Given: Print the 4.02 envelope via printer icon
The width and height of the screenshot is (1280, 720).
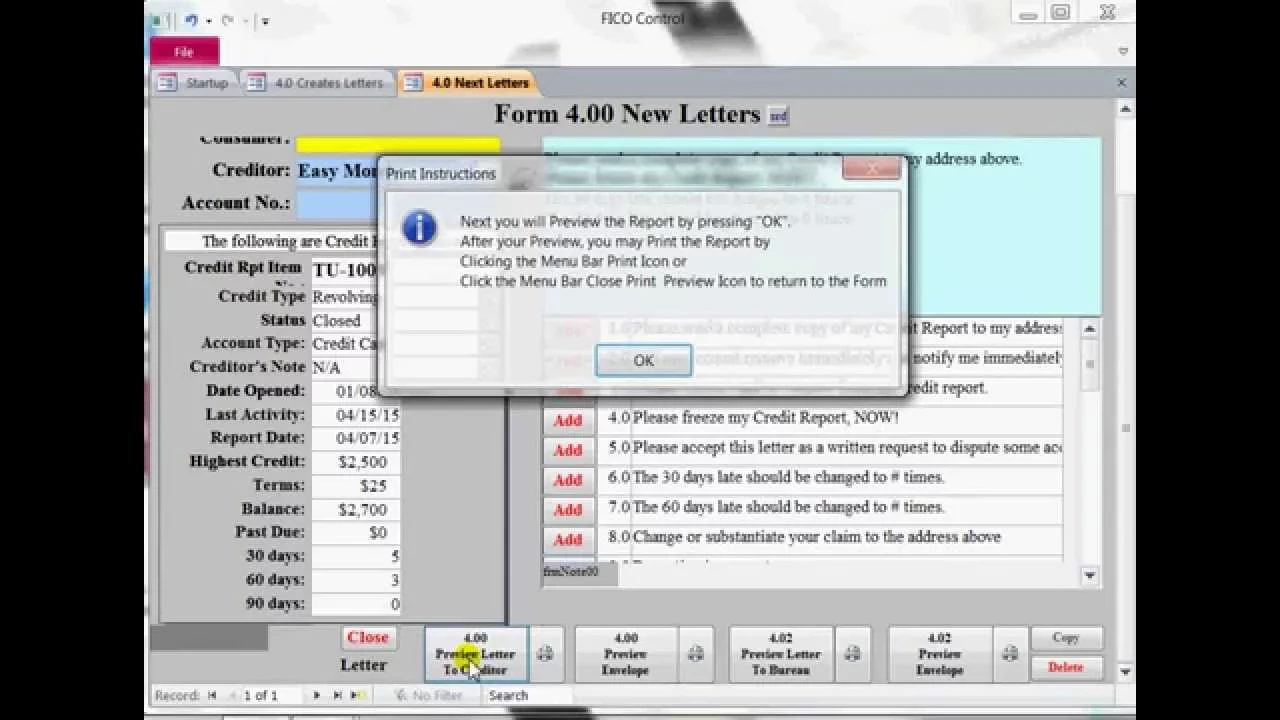Looking at the screenshot, I should pos(1010,654).
